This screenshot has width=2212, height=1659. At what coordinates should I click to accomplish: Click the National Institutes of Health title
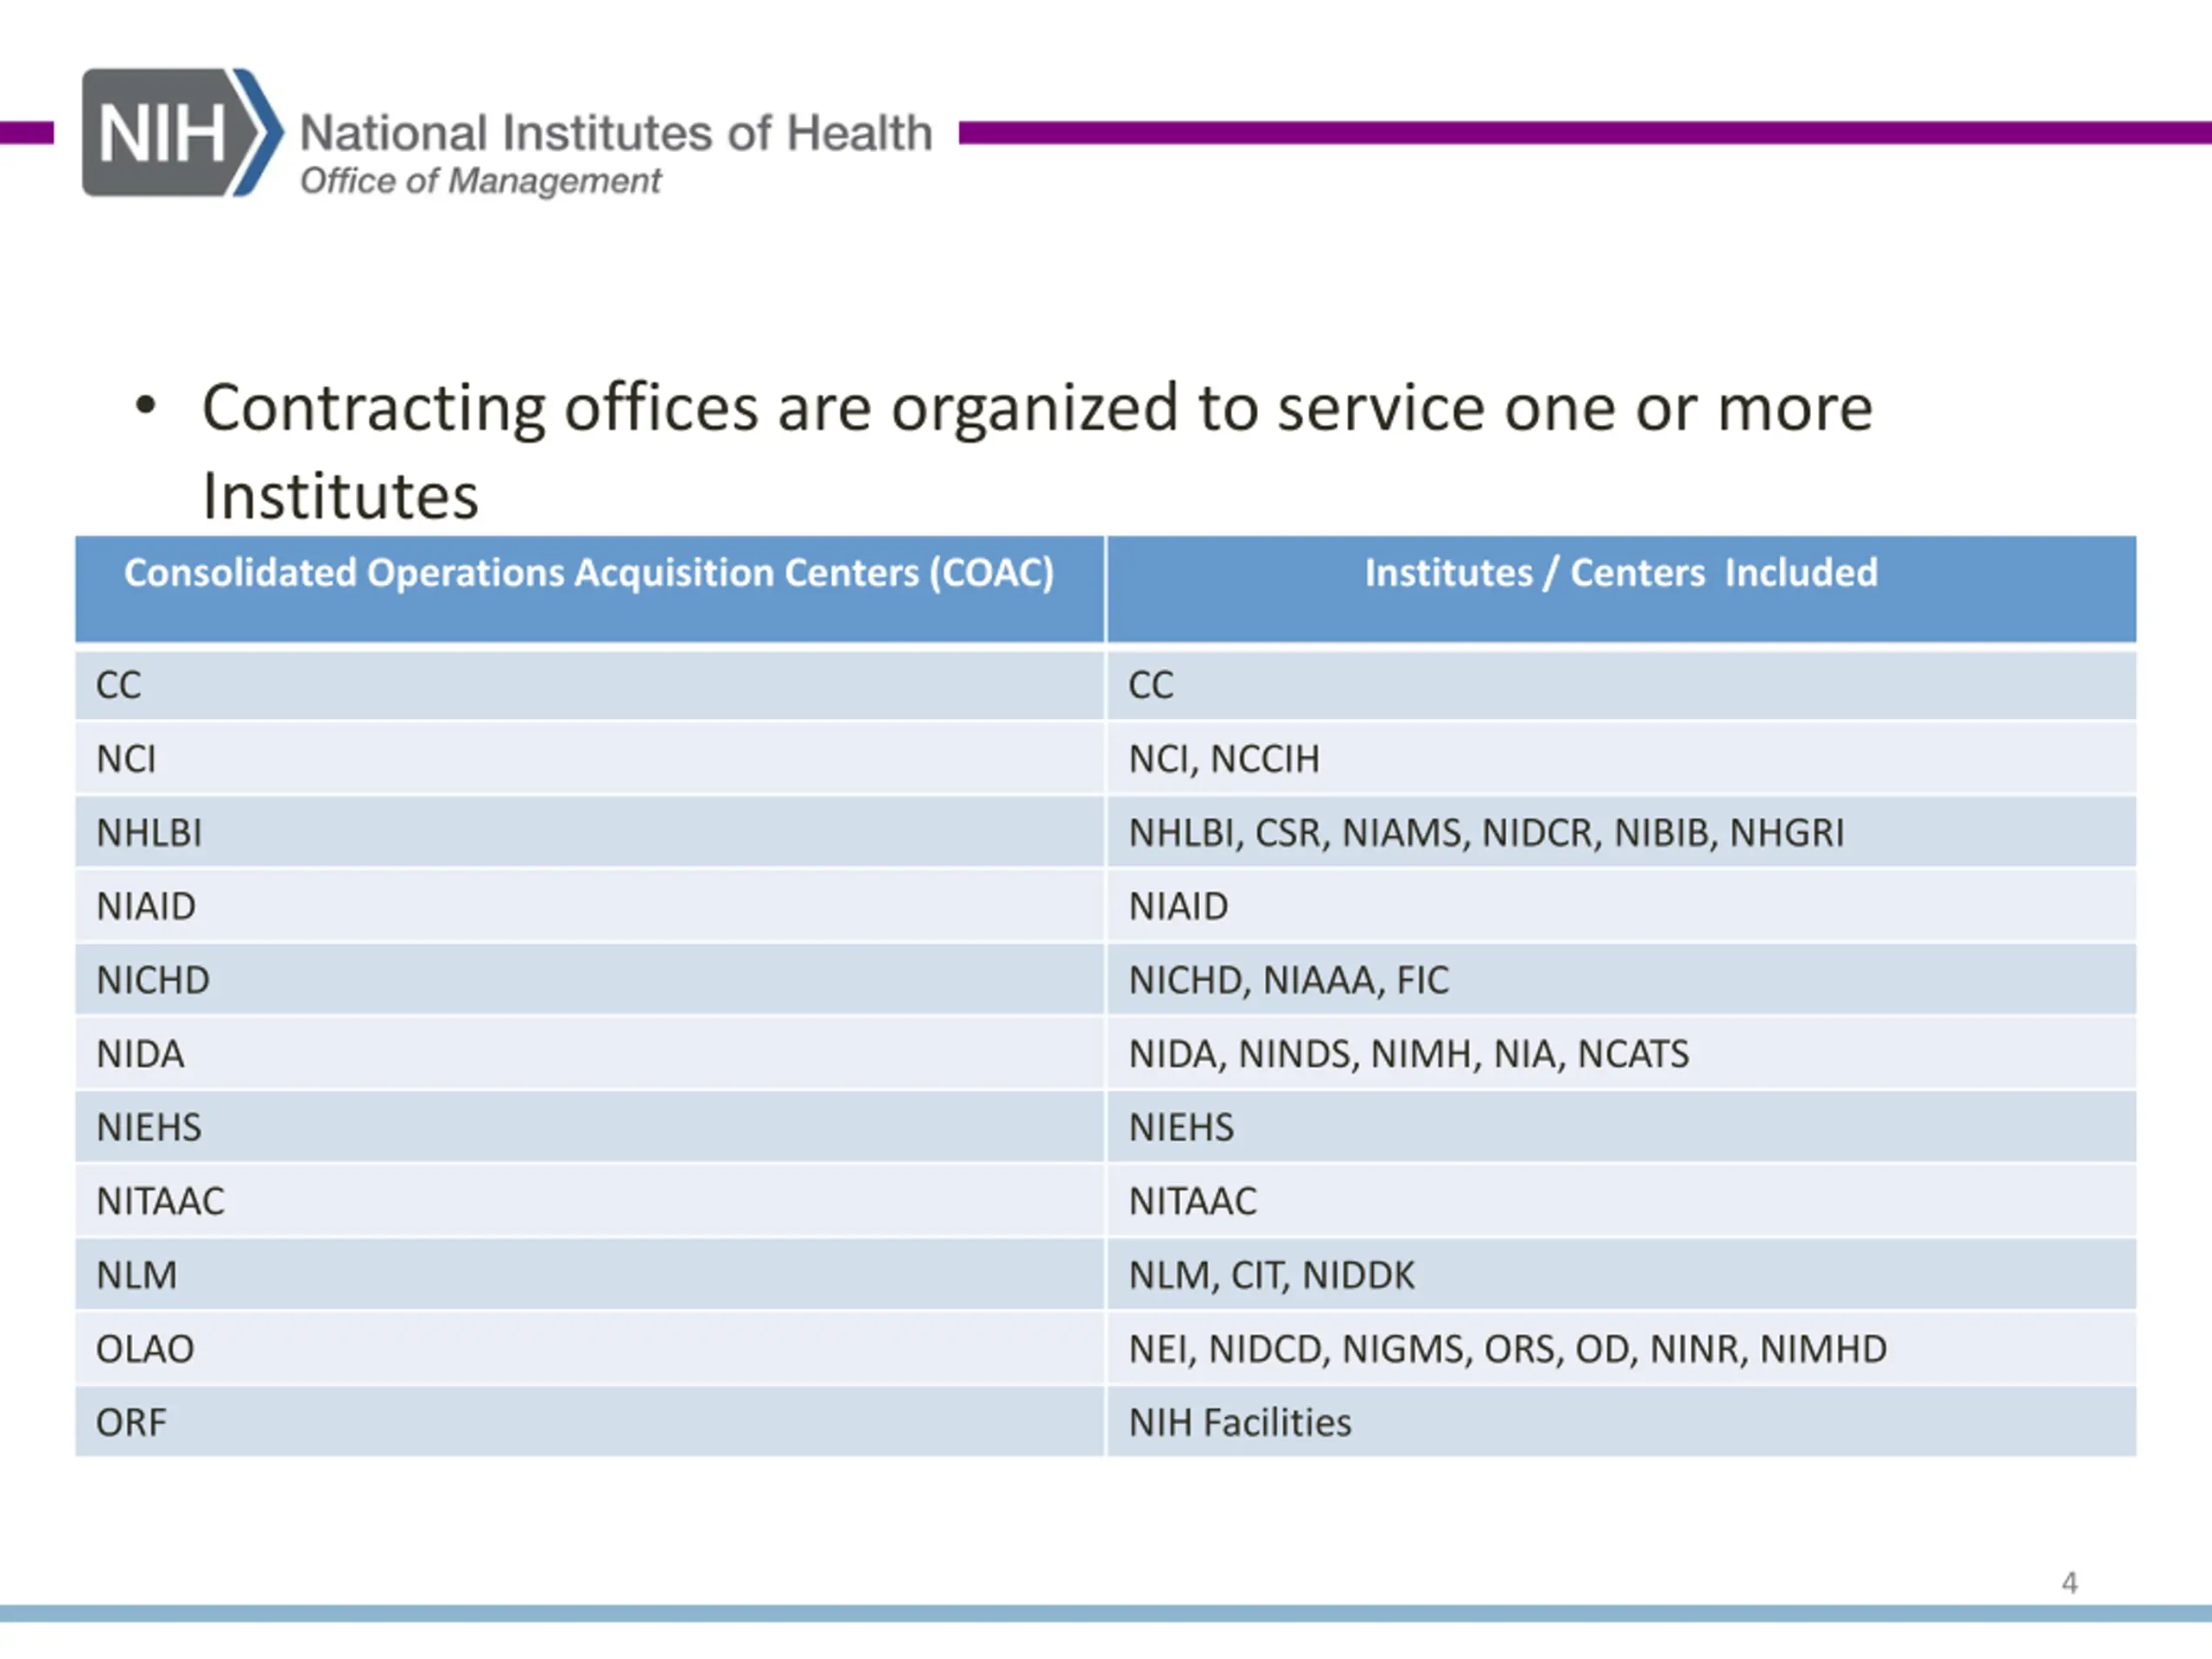tap(615, 133)
